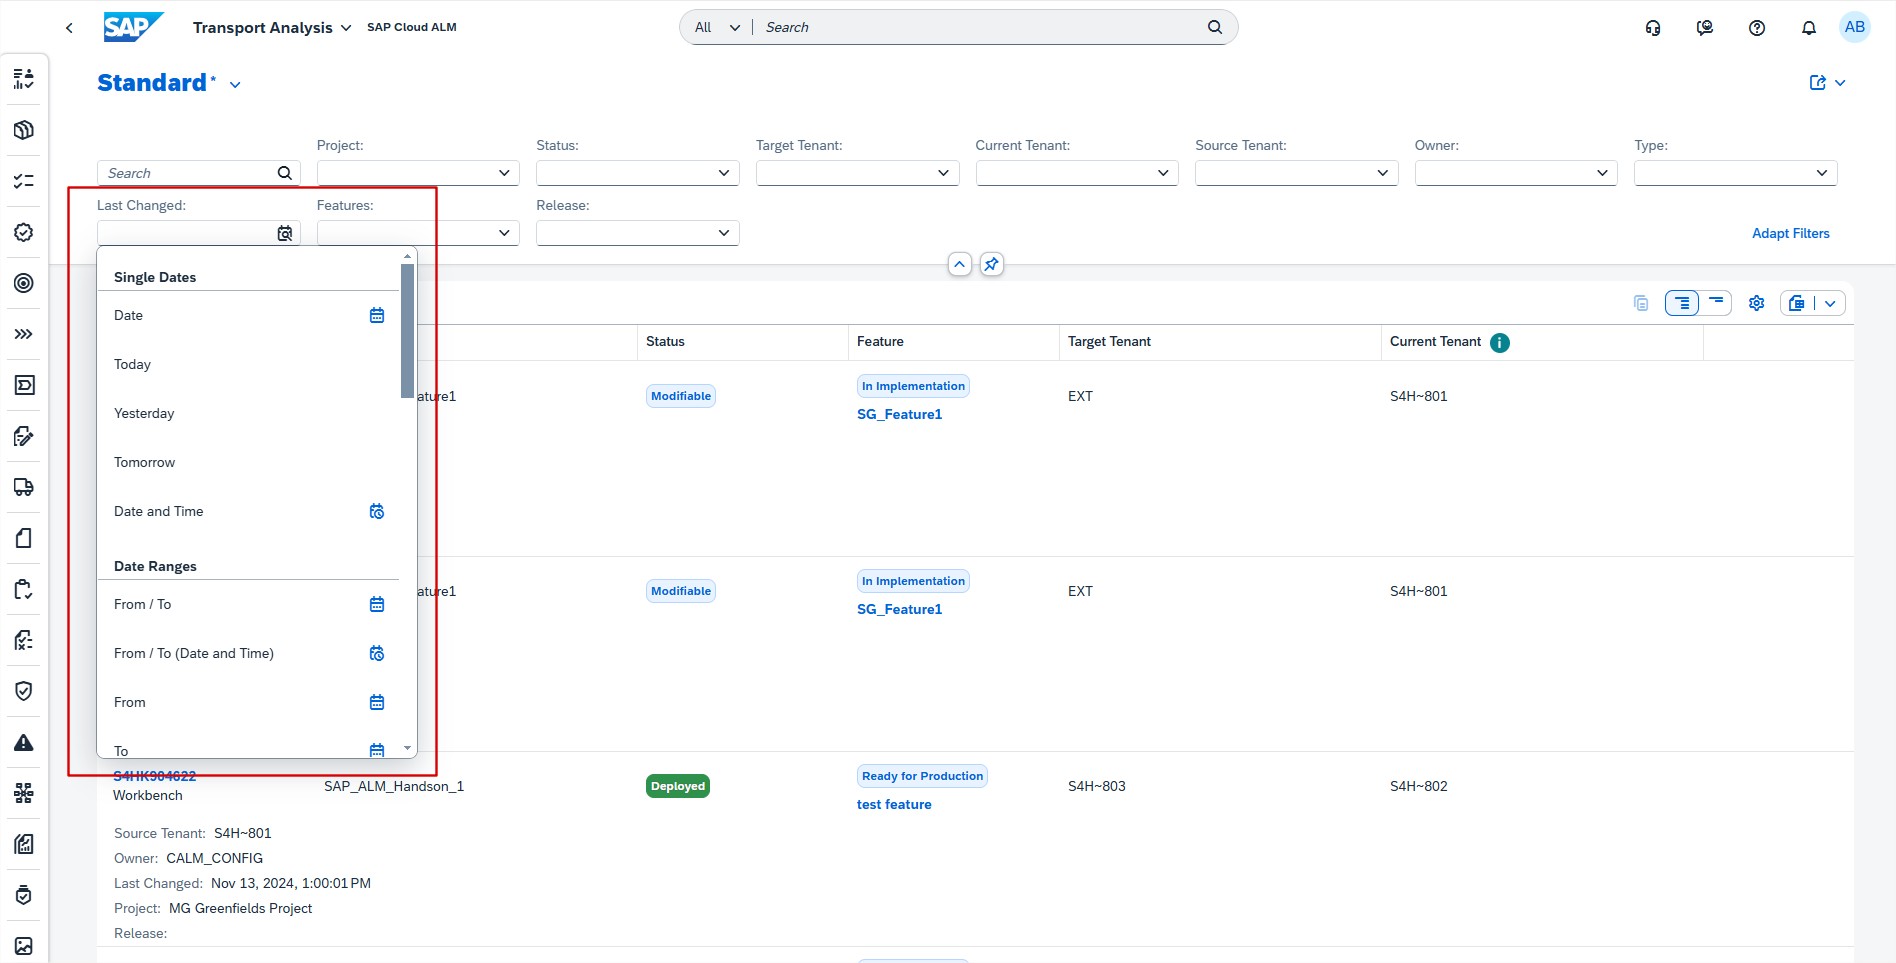
Task: Toggle compact collapsed row view
Action: pyautogui.click(x=1716, y=303)
